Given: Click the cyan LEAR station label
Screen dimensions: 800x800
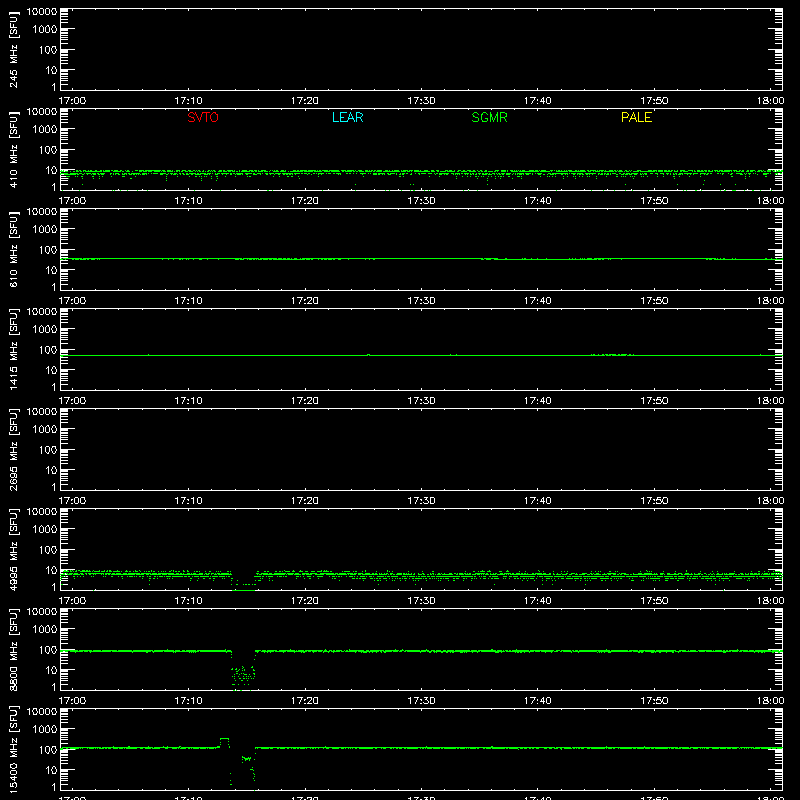Looking at the screenshot, I should 347,117.
